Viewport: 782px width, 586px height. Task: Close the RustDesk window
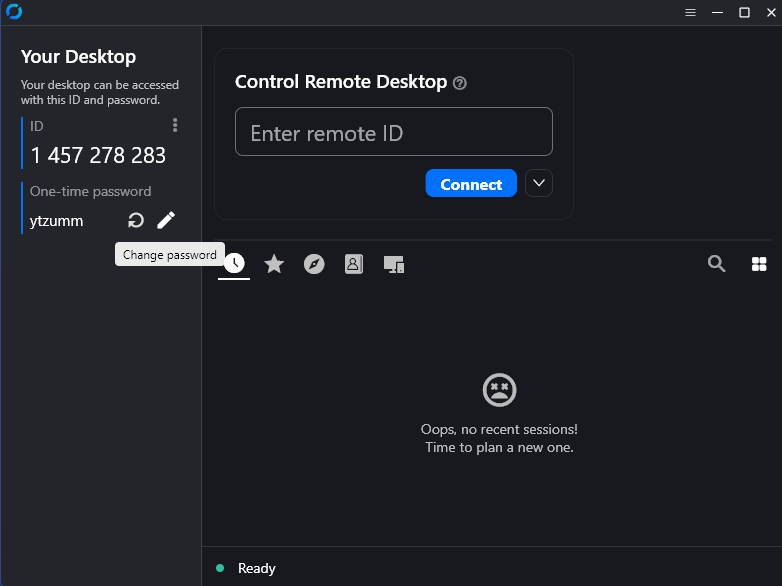[x=771, y=12]
